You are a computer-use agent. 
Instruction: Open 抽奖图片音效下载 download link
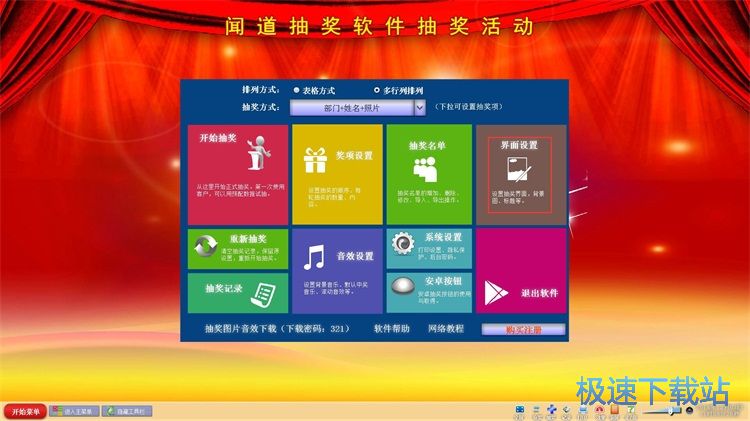coord(277,329)
